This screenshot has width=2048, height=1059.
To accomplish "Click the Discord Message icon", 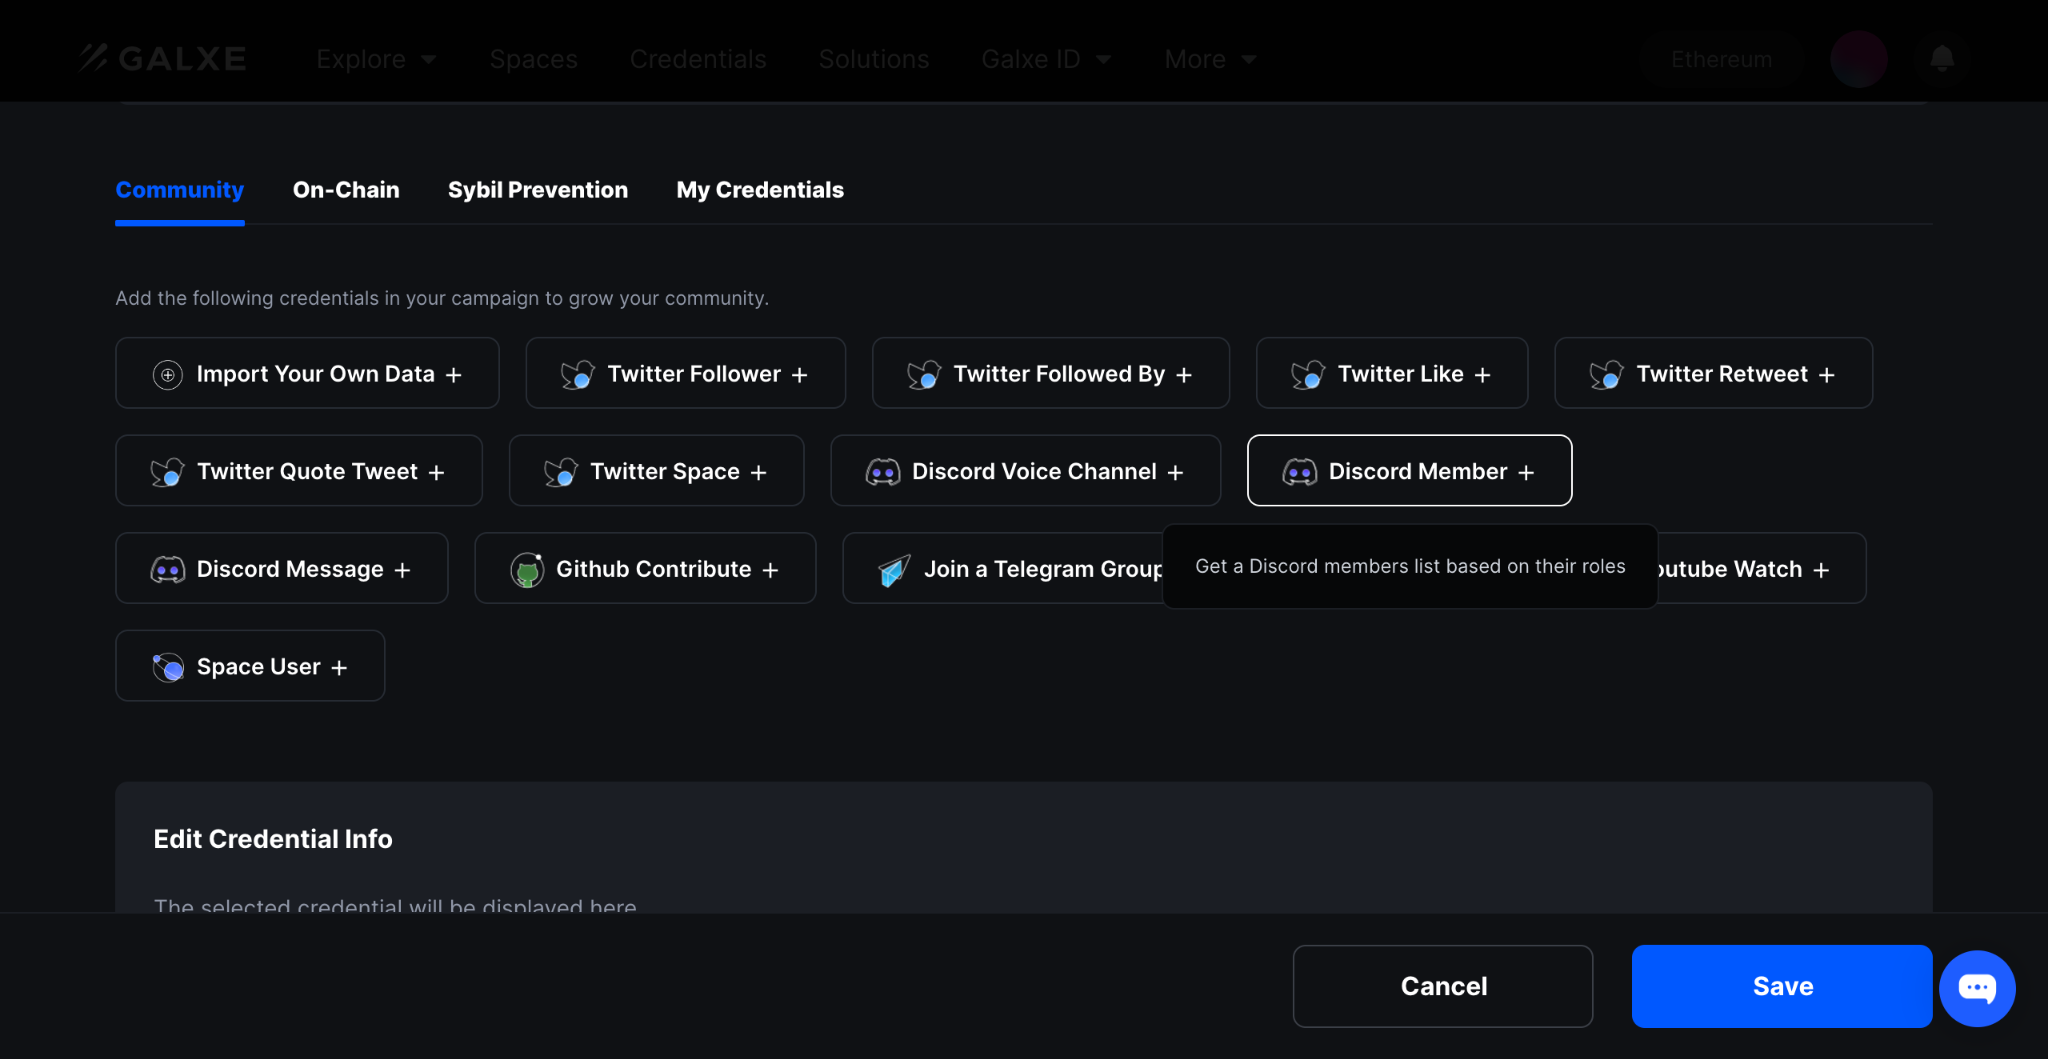I will coord(168,569).
